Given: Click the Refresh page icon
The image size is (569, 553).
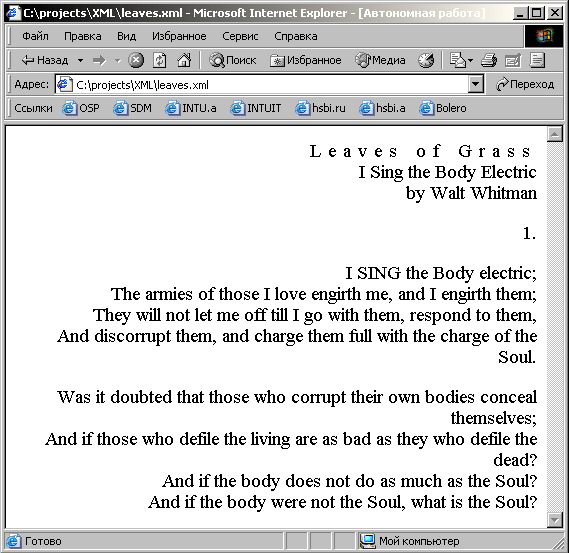Looking at the screenshot, I should point(160,60).
